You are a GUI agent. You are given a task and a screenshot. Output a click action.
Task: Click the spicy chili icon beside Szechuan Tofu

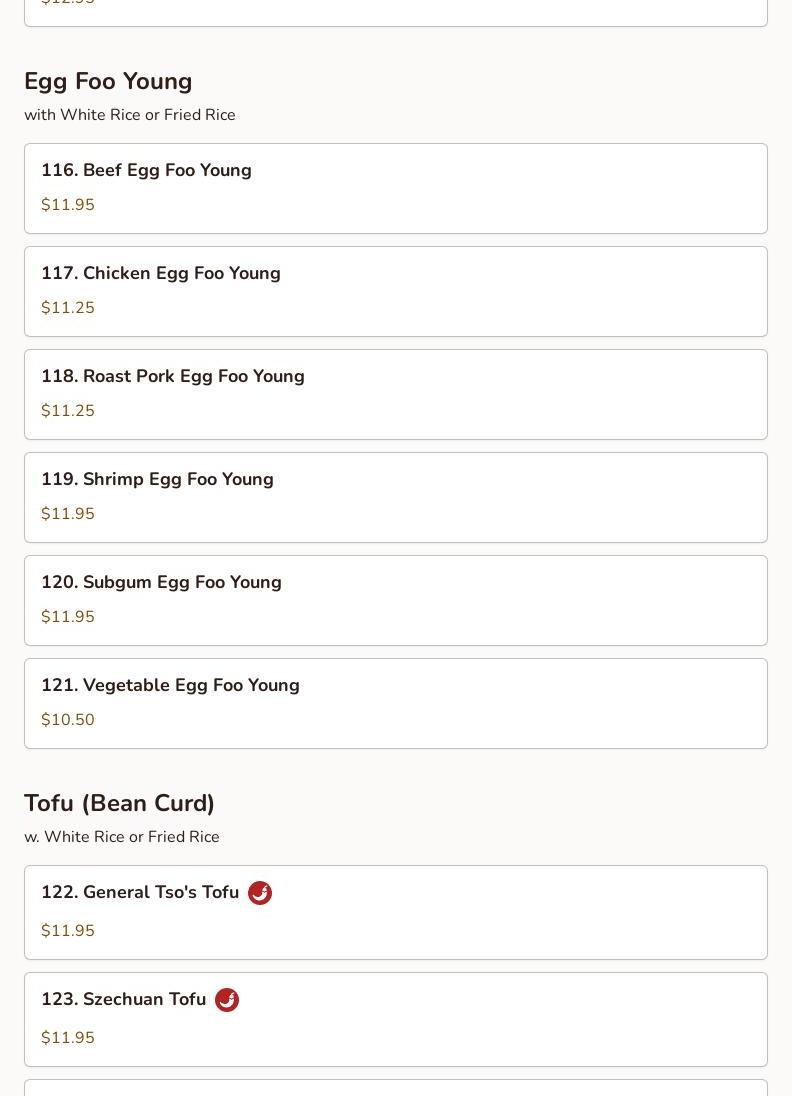tap(226, 1000)
